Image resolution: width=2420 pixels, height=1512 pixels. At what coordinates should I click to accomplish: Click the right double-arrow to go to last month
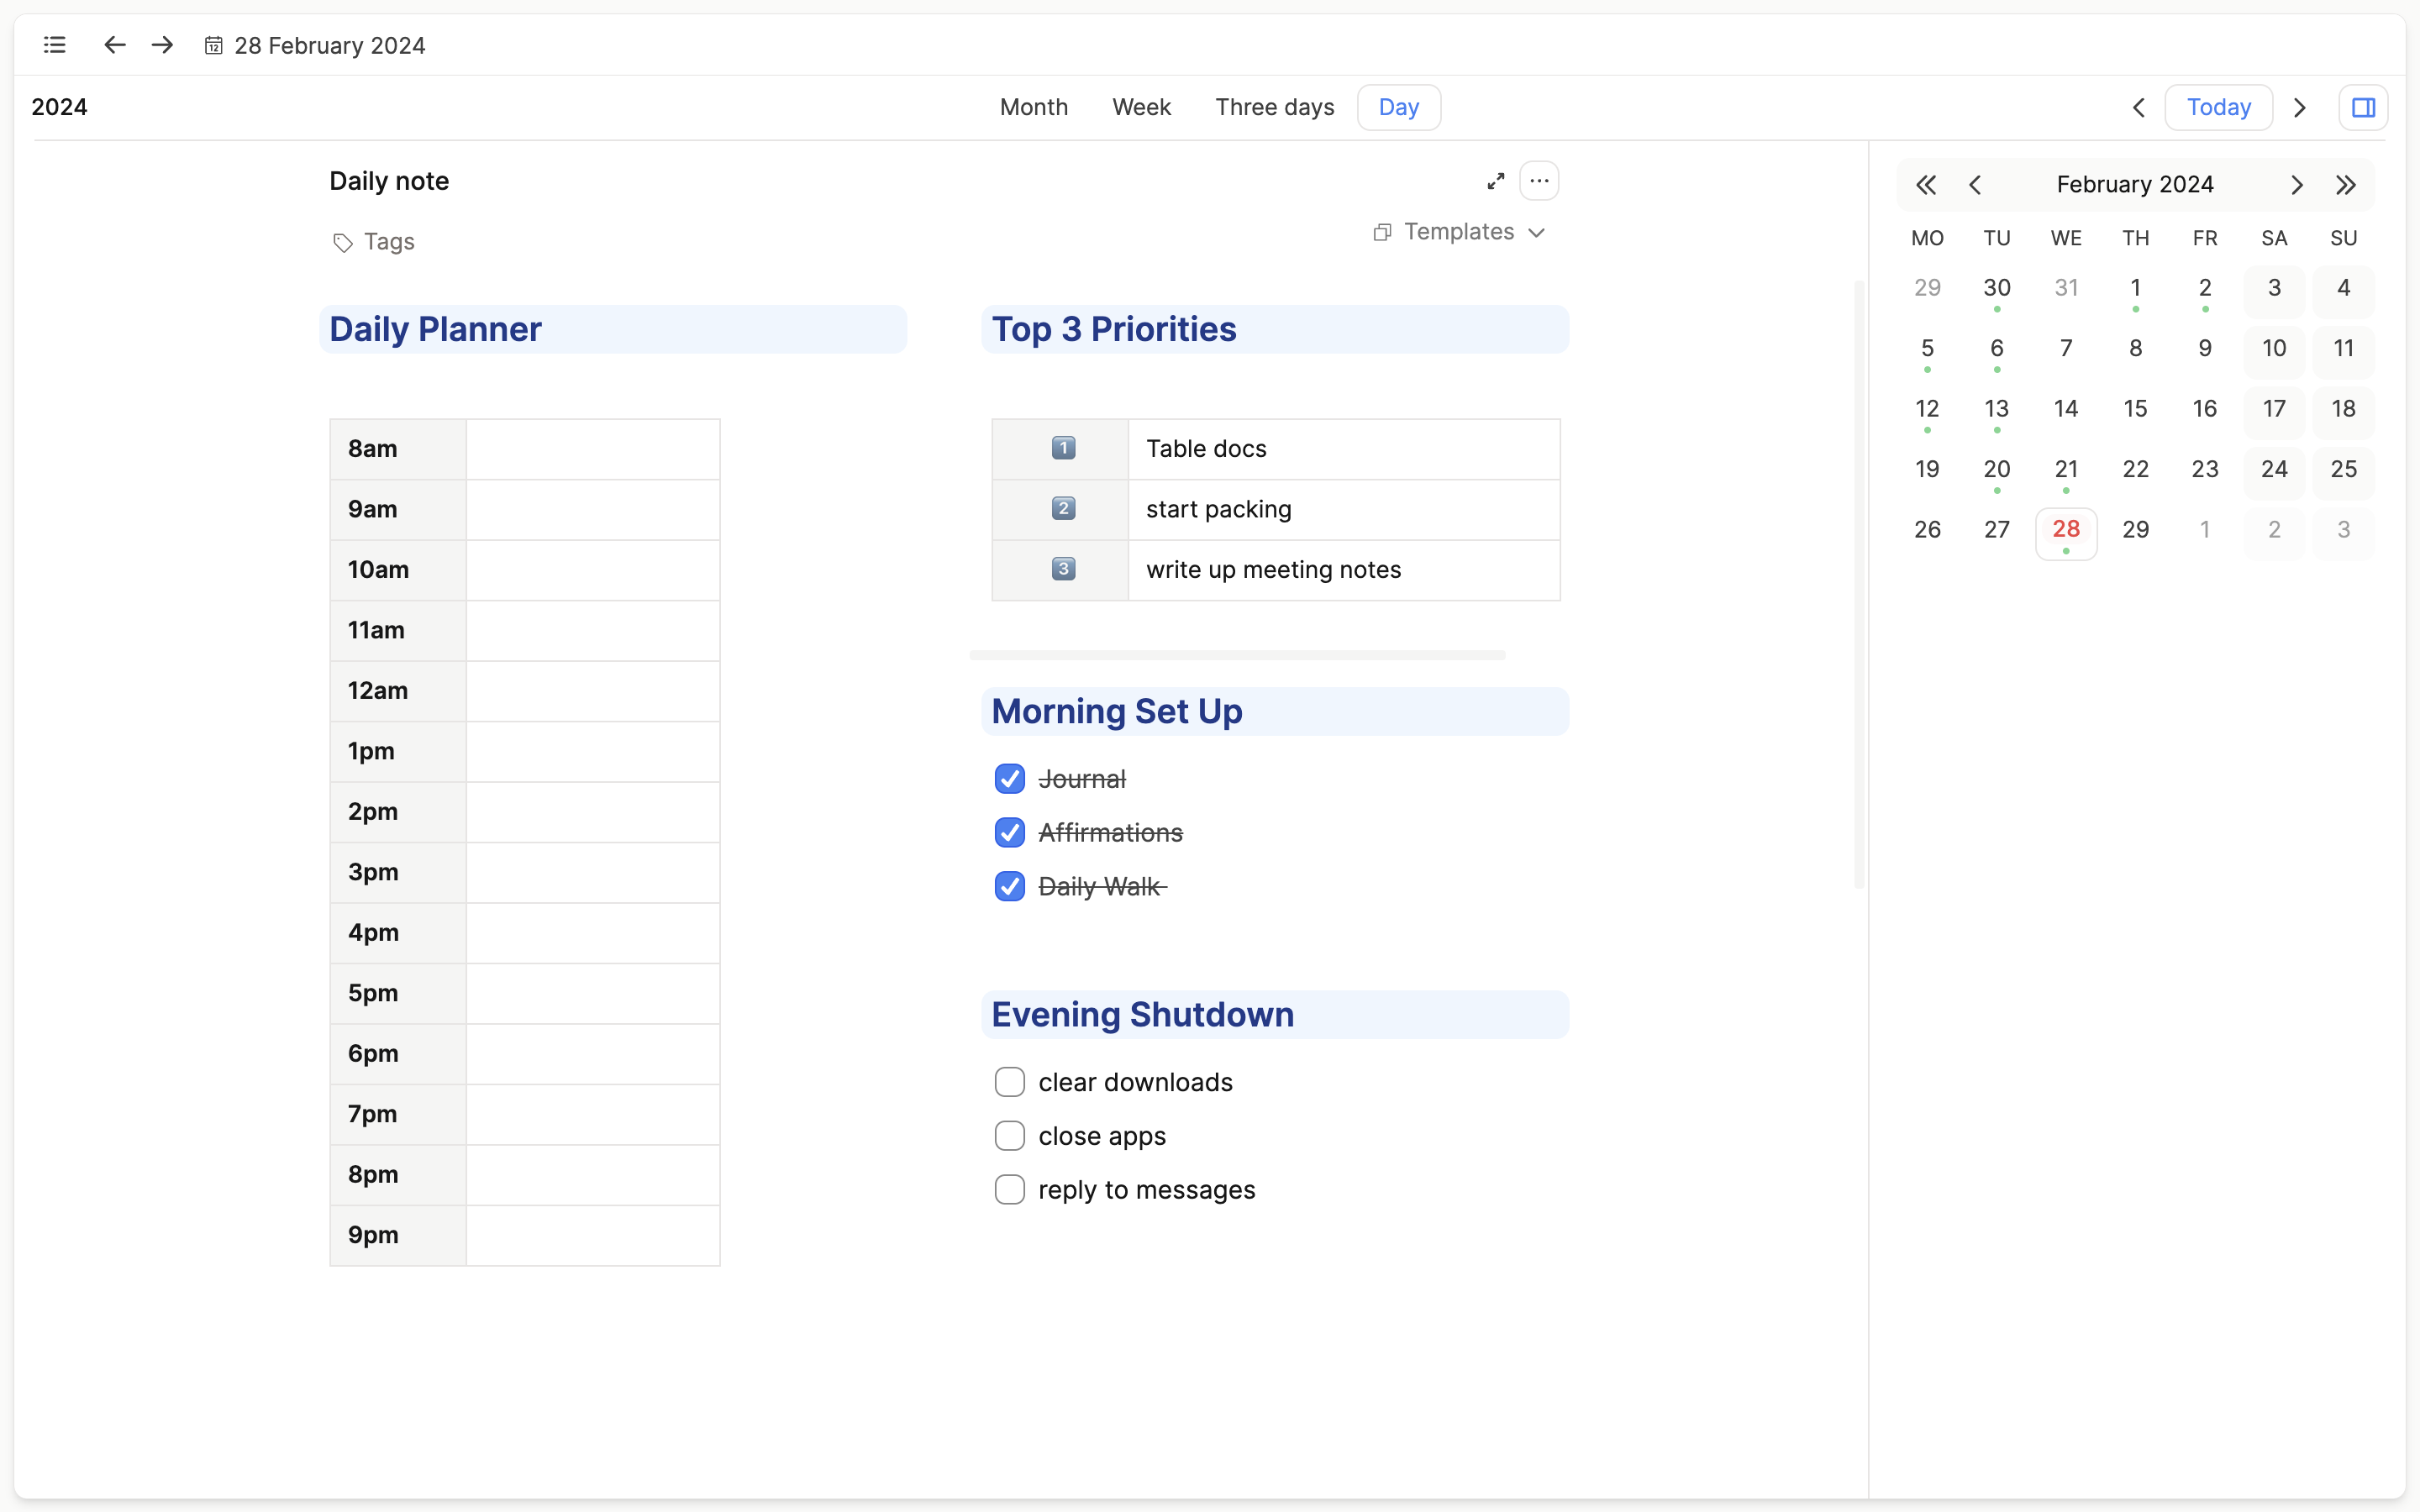point(2347,183)
